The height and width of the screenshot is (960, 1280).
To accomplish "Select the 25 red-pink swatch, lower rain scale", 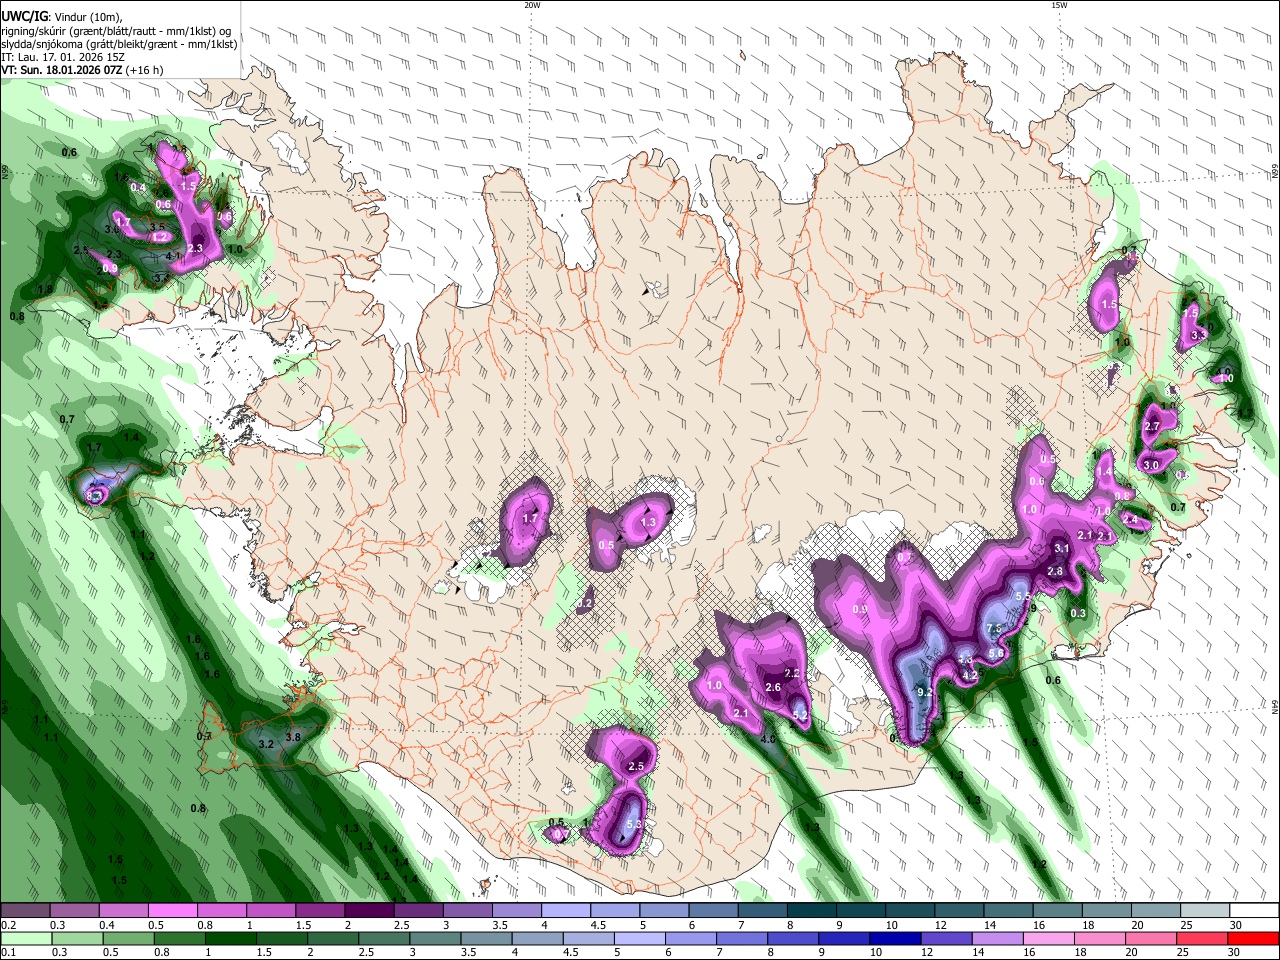I will pyautogui.click(x=1203, y=939).
